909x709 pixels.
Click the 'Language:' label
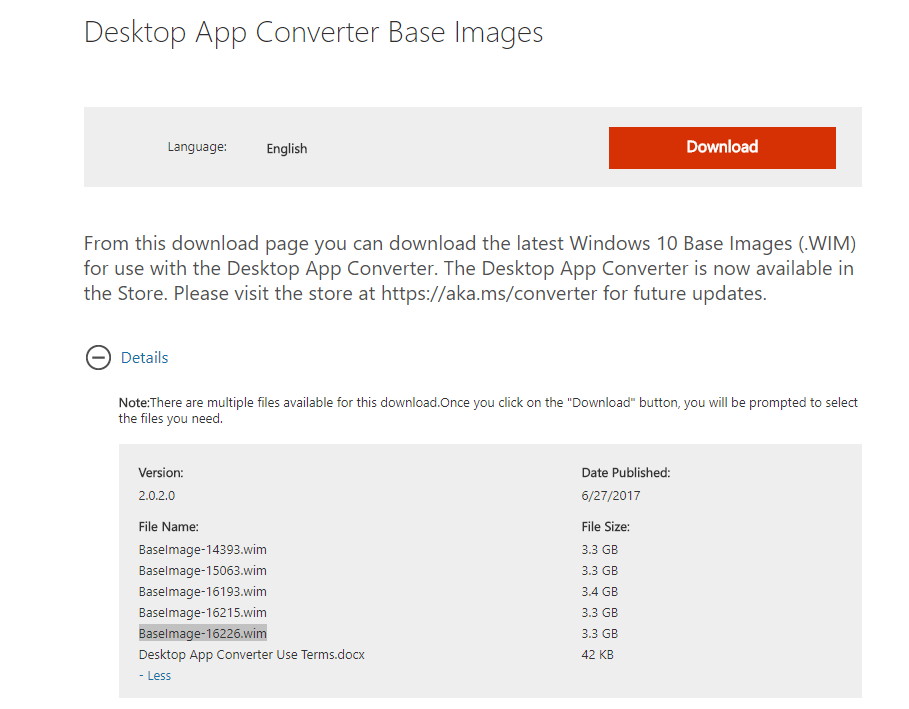[x=197, y=147]
